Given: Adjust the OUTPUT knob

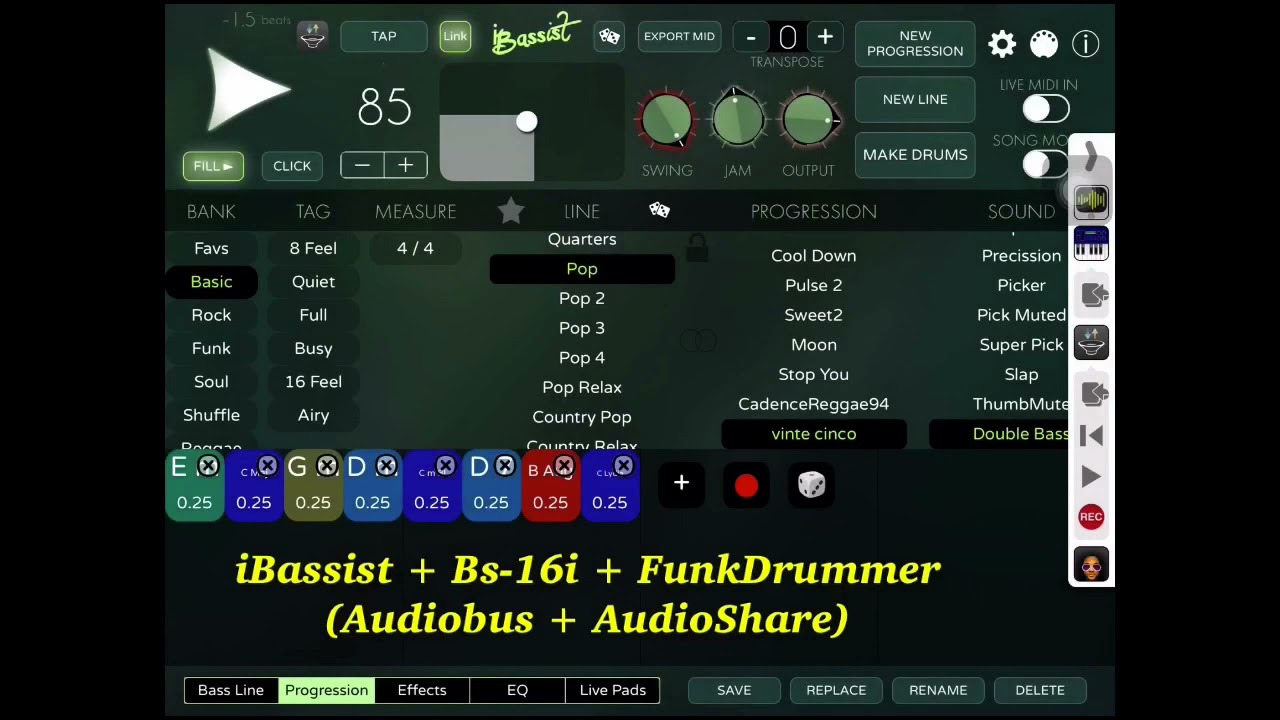Looking at the screenshot, I should (x=808, y=120).
